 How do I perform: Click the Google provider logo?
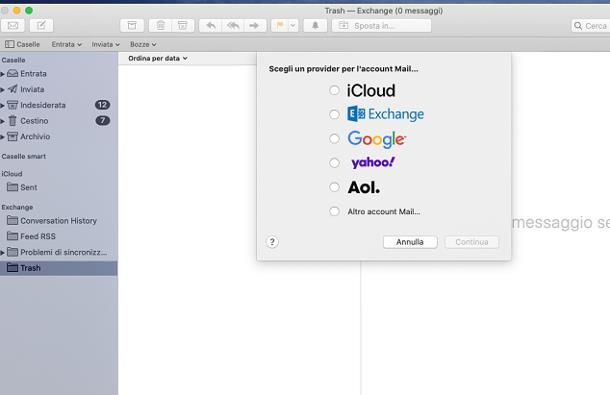point(377,139)
